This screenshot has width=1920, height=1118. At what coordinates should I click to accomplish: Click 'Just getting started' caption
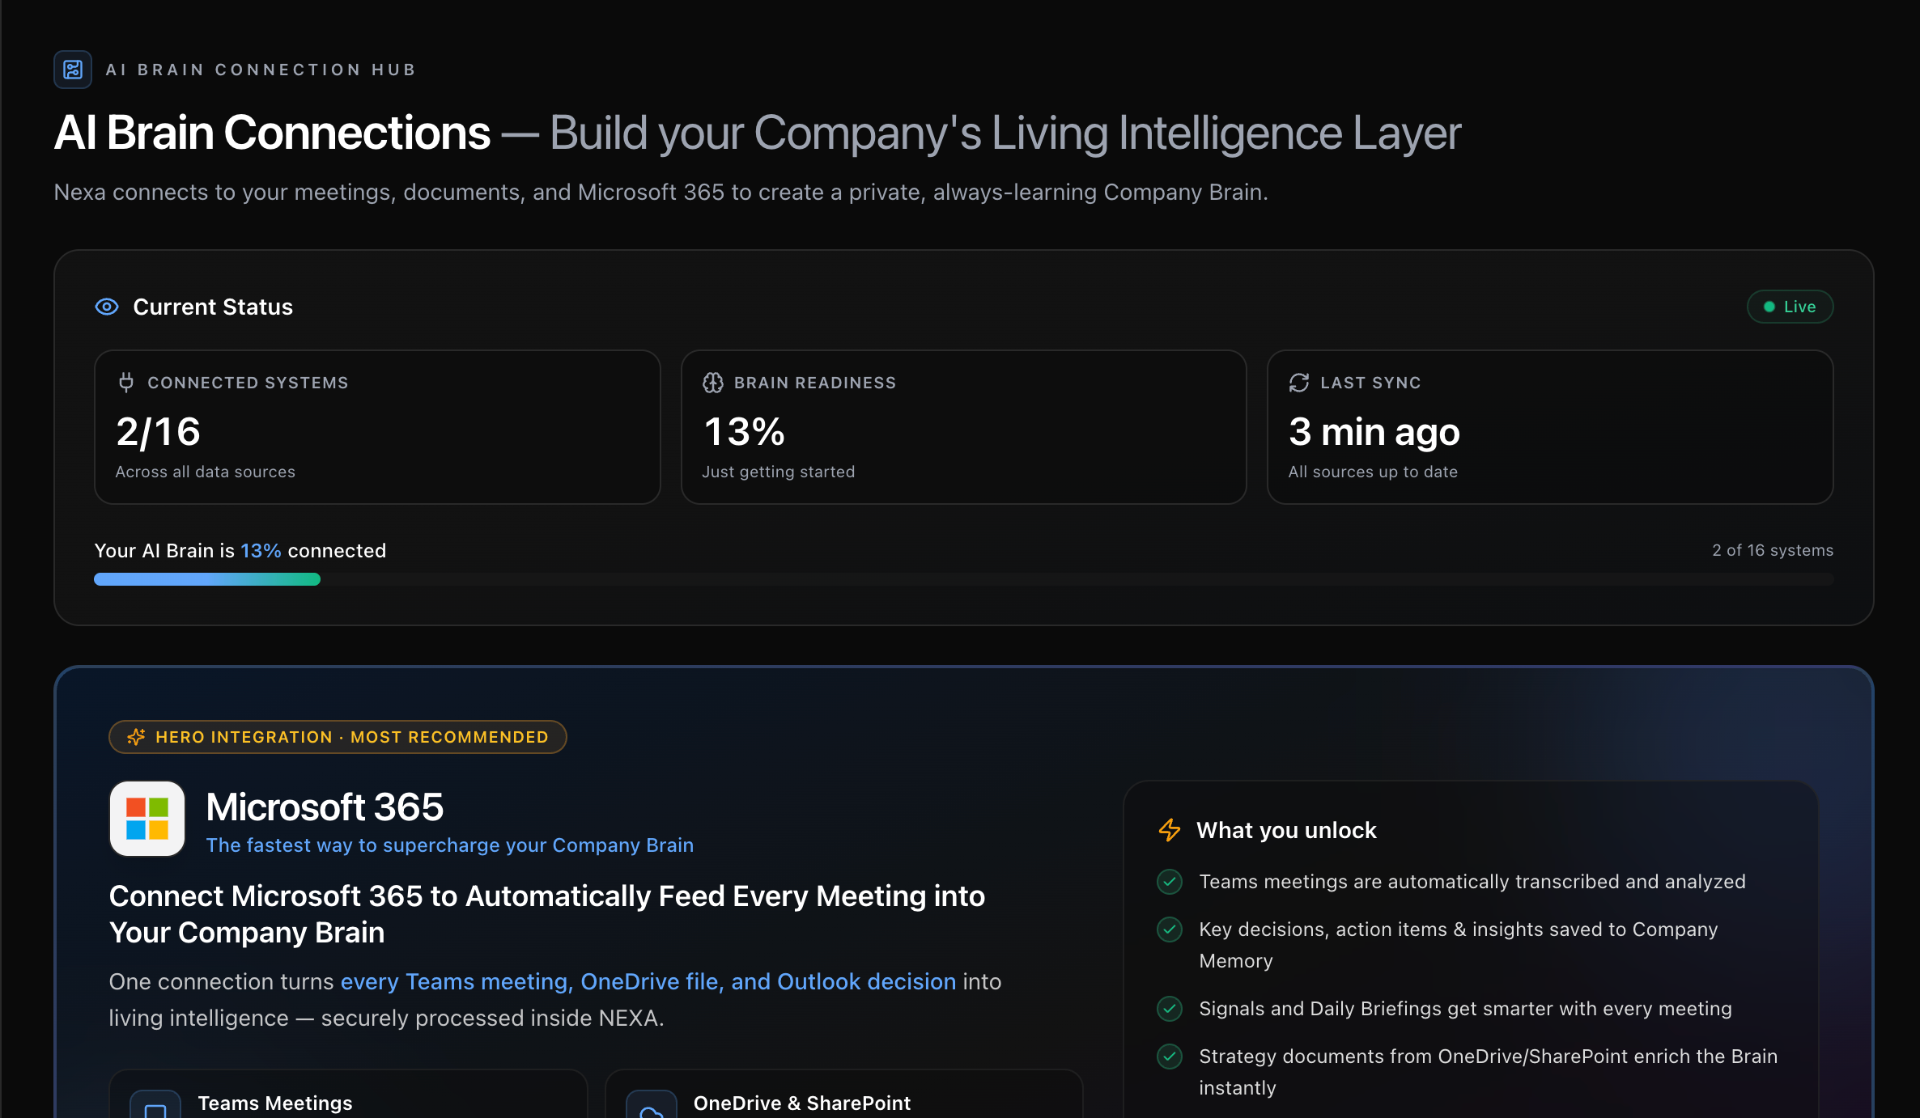tap(778, 472)
